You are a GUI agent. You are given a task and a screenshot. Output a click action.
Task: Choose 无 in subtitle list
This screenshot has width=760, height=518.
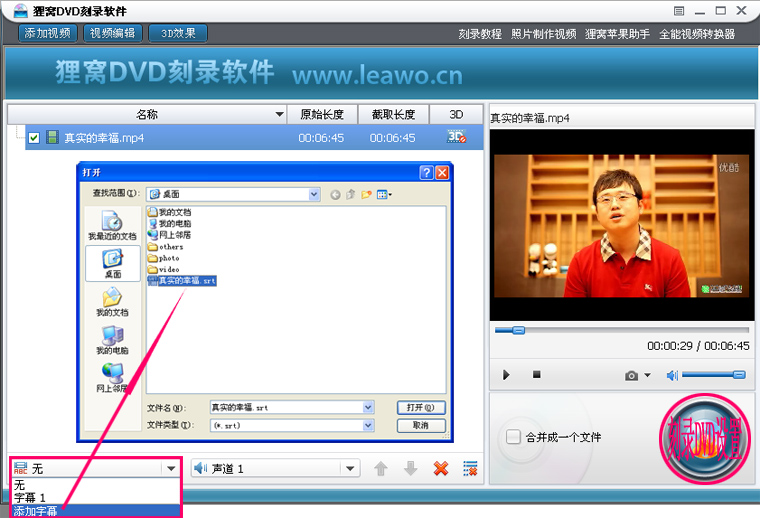96,485
